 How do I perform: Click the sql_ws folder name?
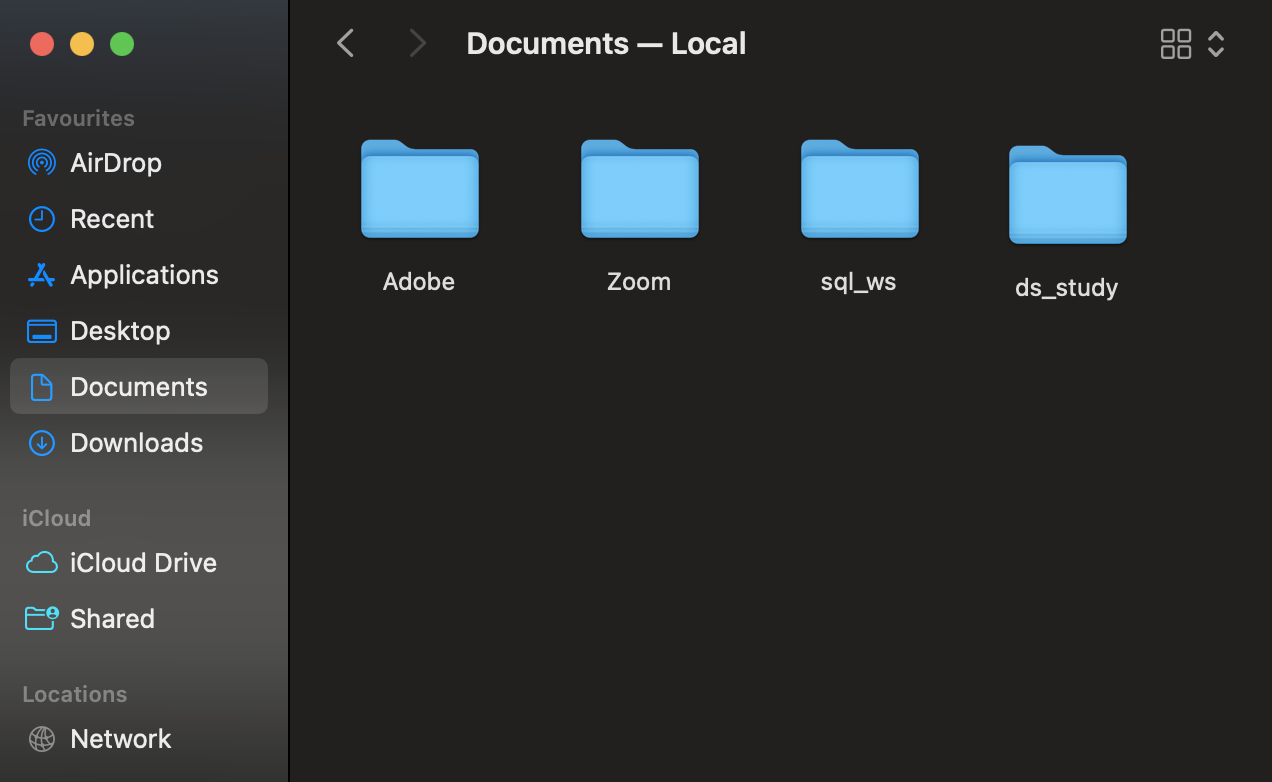858,282
